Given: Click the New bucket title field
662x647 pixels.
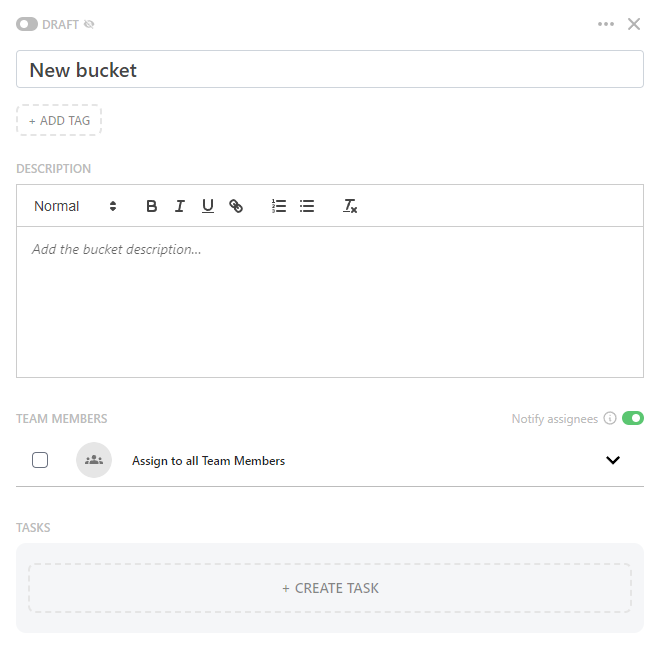Looking at the screenshot, I should (x=330, y=69).
